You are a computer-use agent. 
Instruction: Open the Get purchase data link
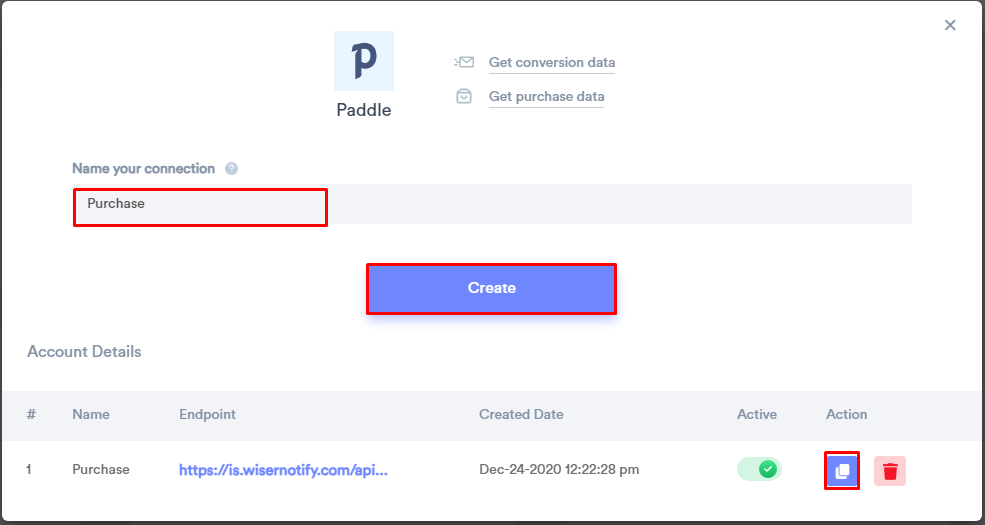coord(547,96)
